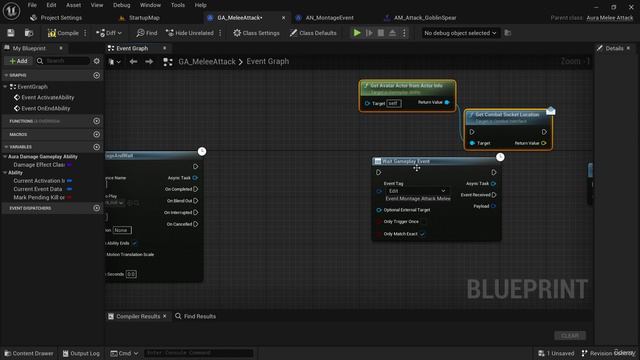Toggle Stop When Ability Ends checkbox

[135, 243]
